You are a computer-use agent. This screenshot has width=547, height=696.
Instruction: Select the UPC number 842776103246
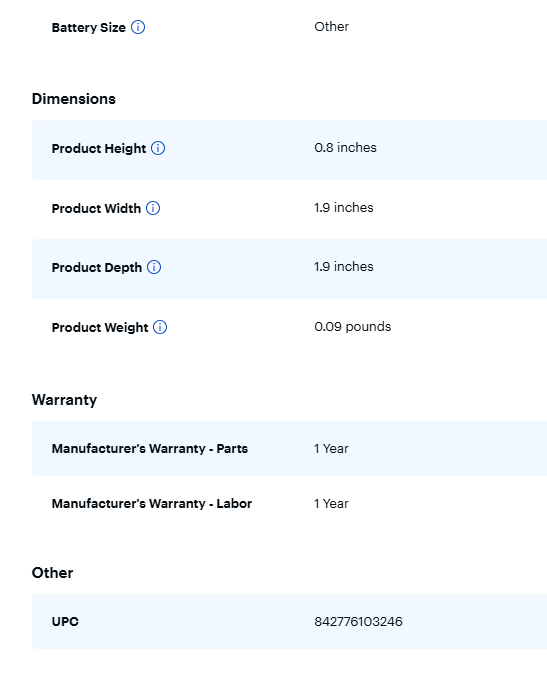coord(358,621)
